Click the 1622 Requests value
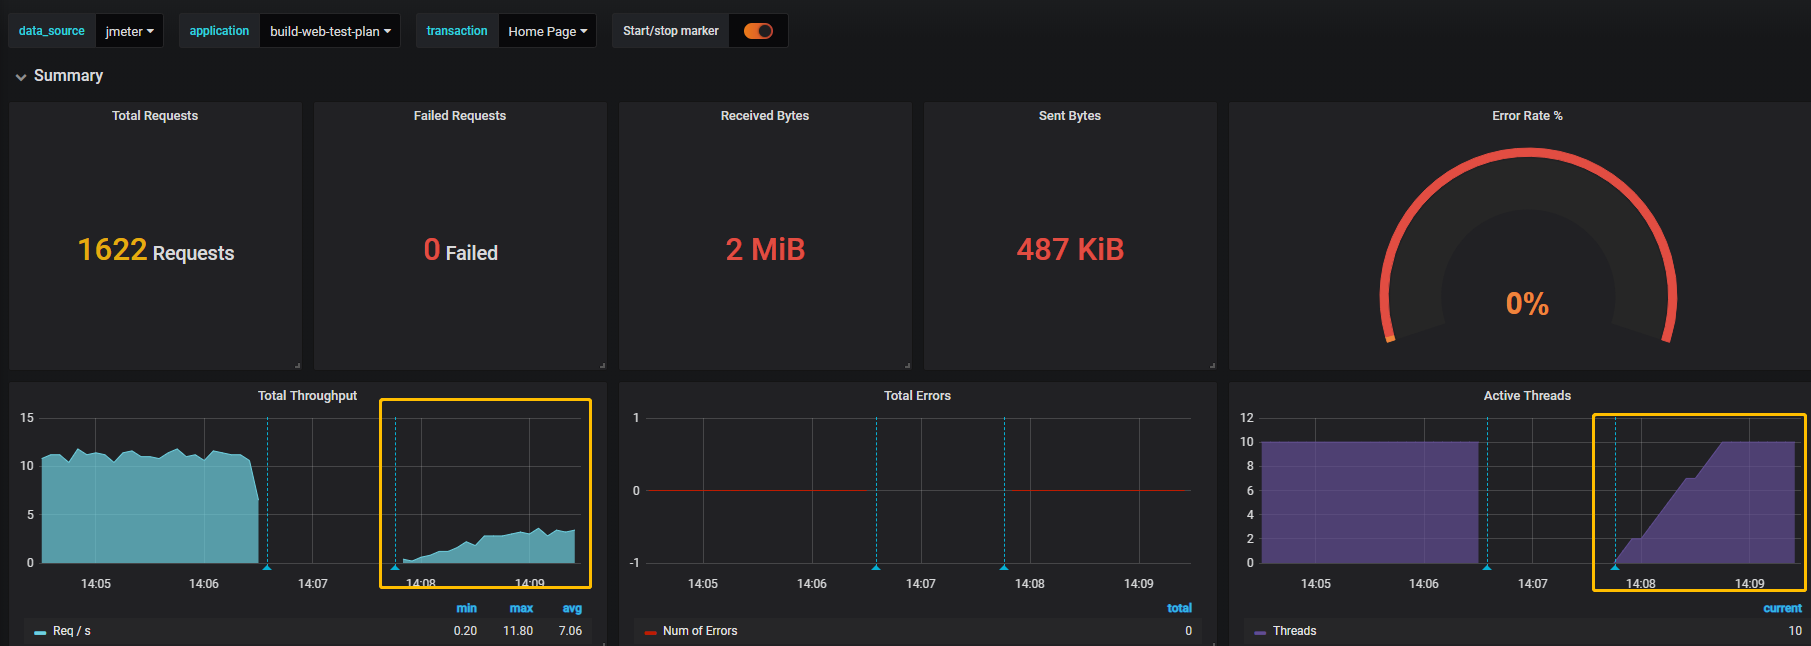The width and height of the screenshot is (1811, 646). [x=156, y=250]
